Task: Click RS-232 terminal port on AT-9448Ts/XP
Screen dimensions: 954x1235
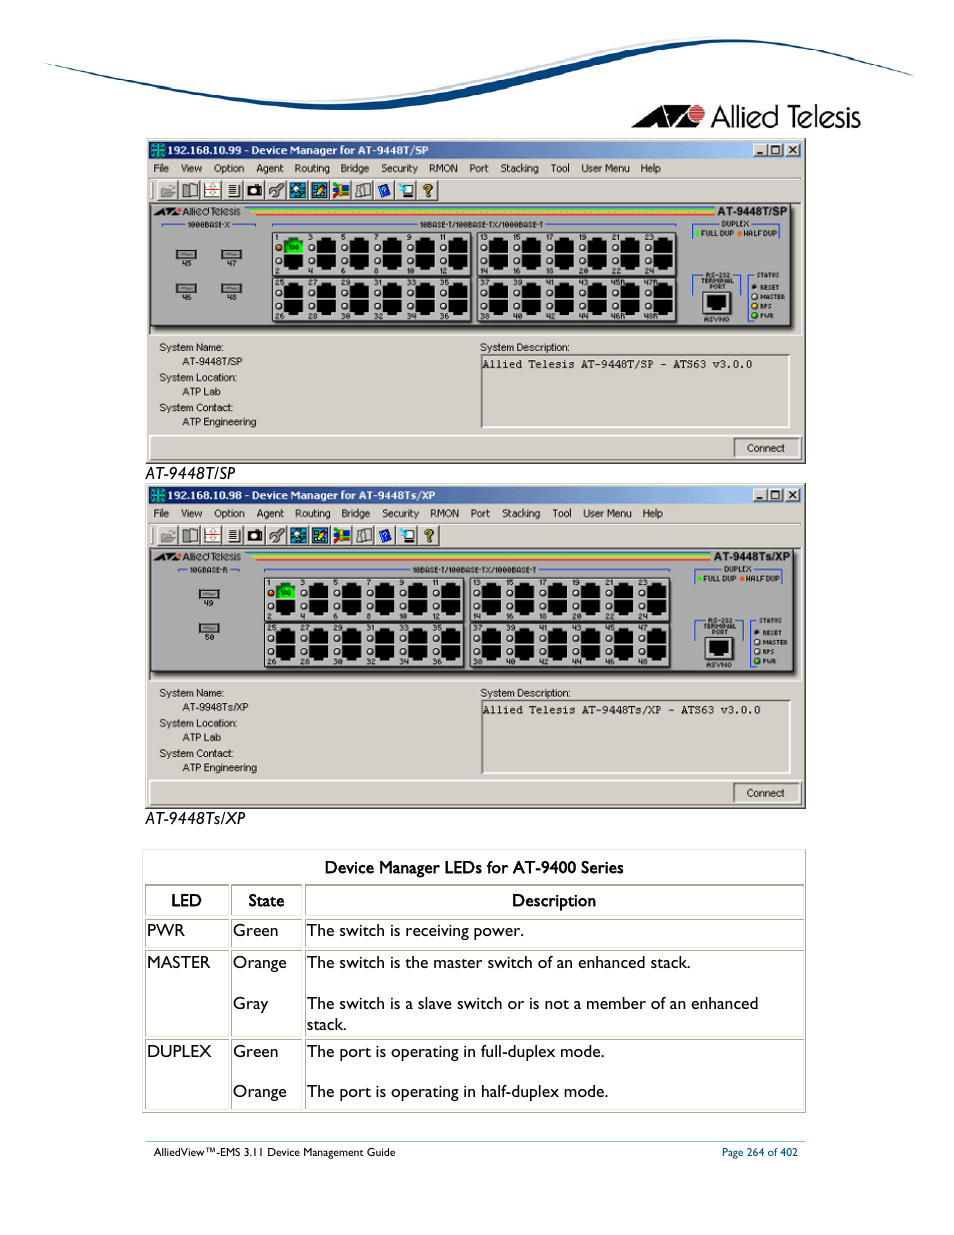Action: coord(719,648)
